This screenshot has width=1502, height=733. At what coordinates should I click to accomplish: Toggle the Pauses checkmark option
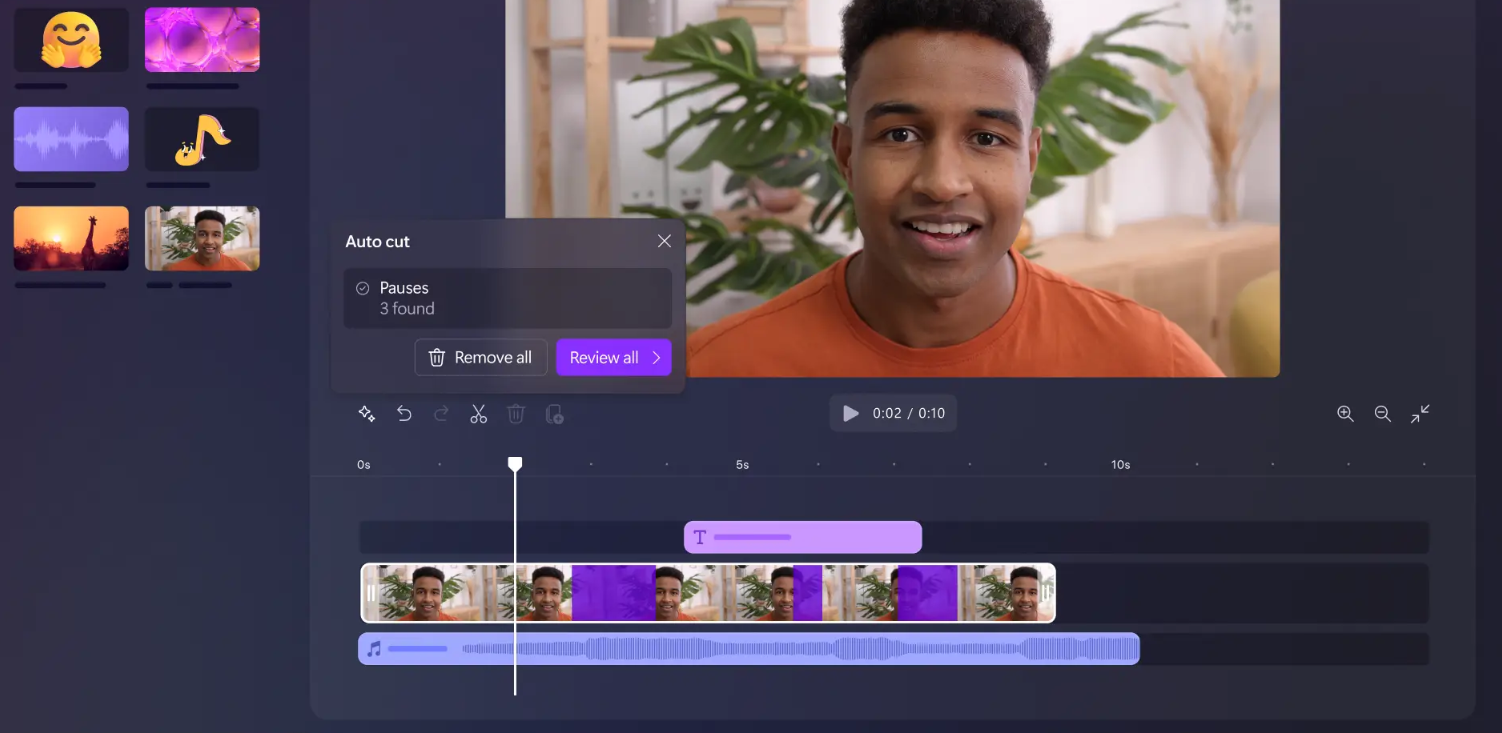point(363,288)
